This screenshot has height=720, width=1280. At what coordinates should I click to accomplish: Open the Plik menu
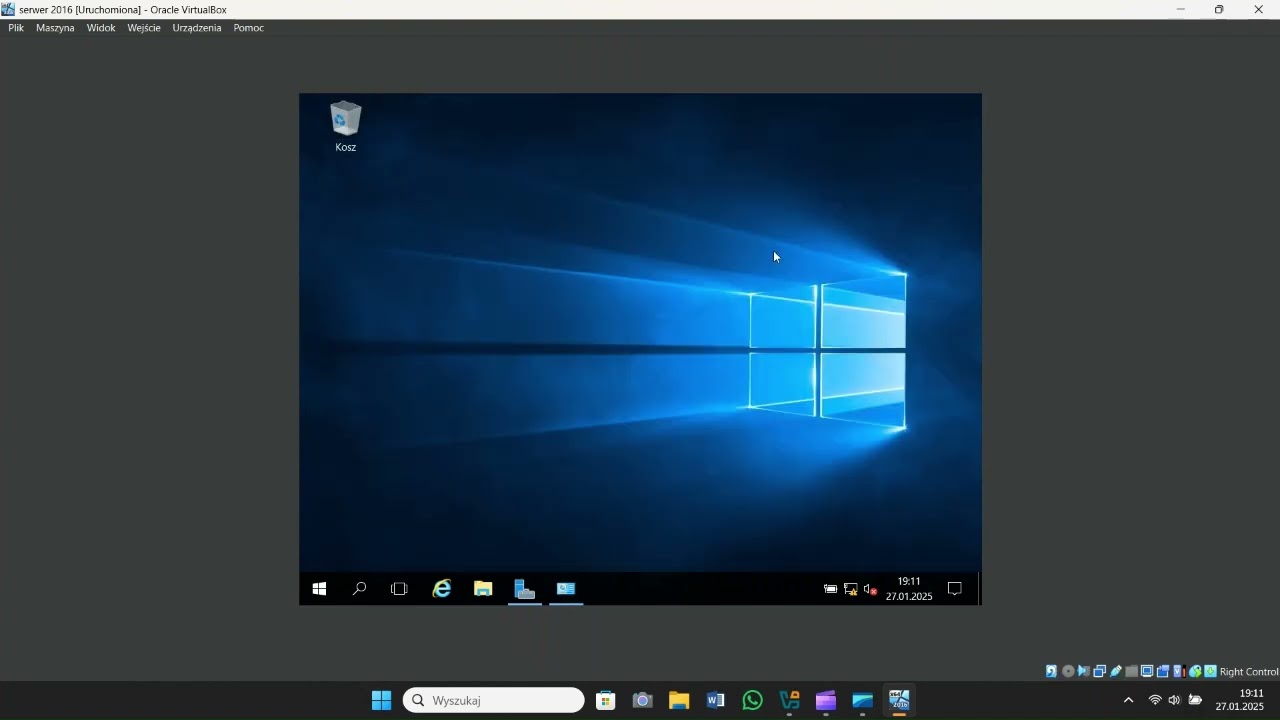point(16,28)
